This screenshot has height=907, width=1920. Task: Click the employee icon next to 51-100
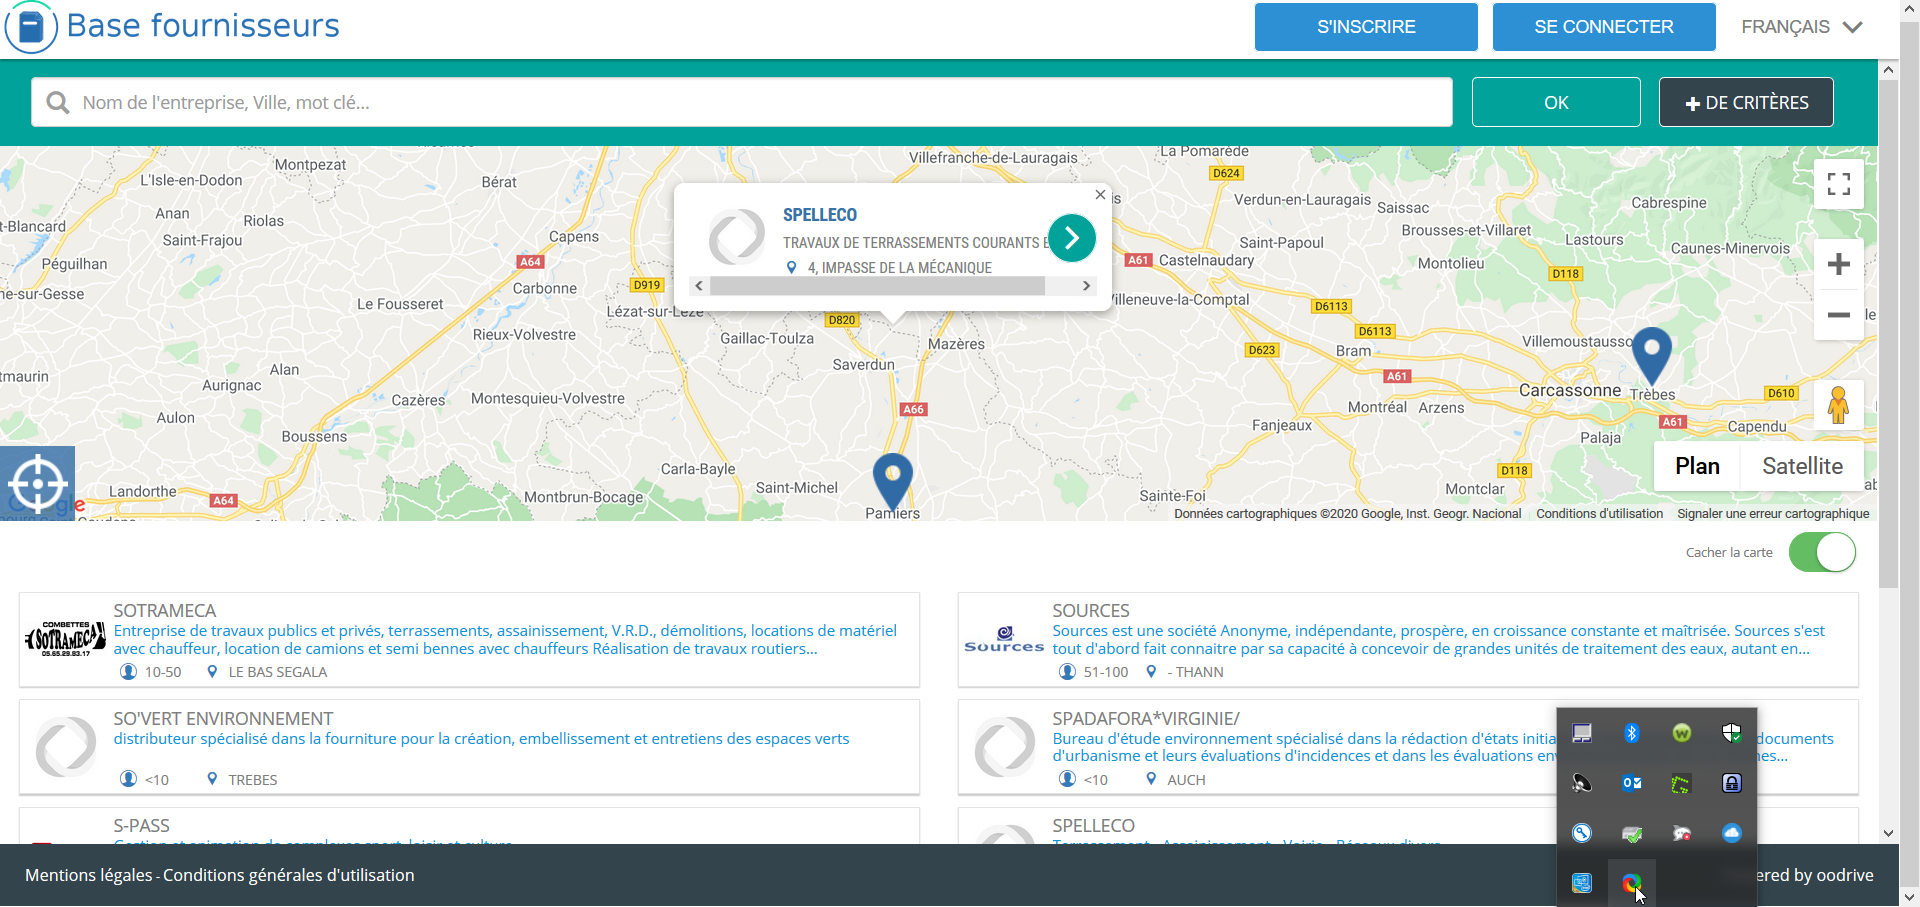1067,672
